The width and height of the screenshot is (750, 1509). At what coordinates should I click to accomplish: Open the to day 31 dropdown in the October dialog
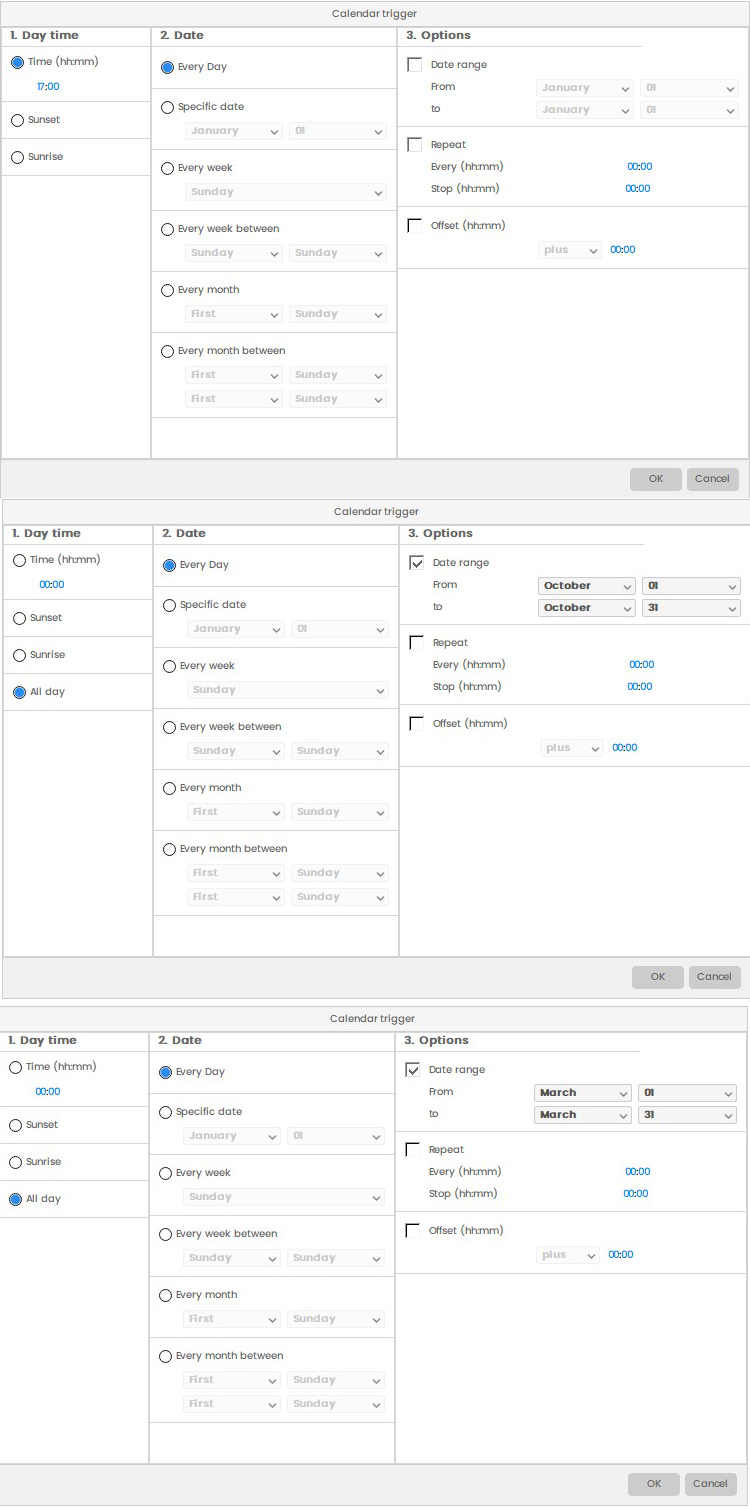(691, 608)
